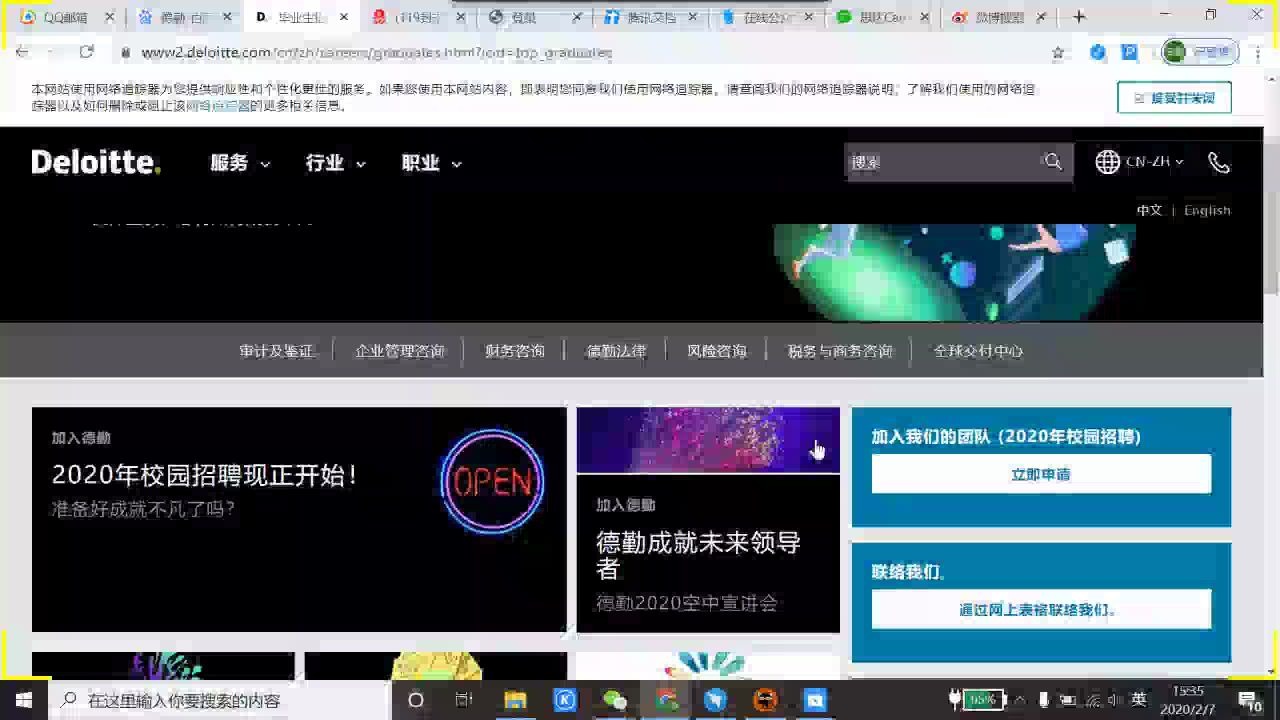The height and width of the screenshot is (720, 1280).
Task: Click the Chrome taskbar icon
Action: (666, 700)
